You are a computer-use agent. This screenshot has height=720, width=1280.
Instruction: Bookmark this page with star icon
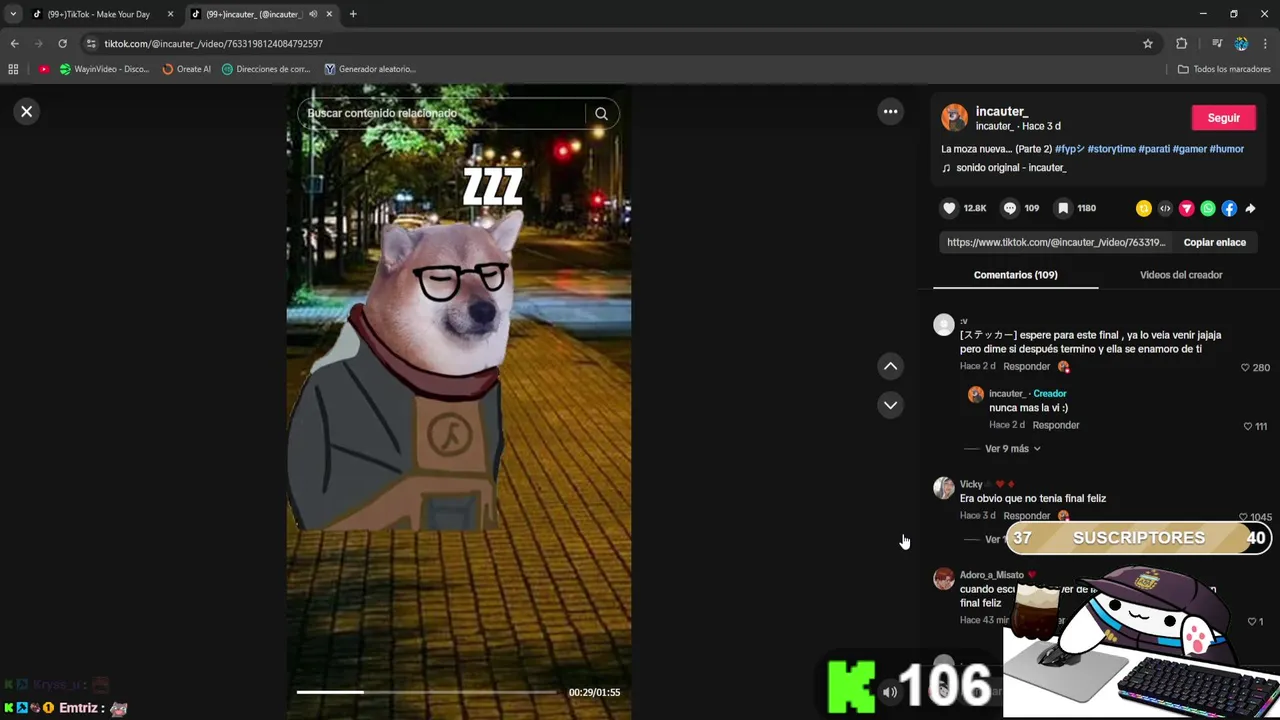tap(1148, 44)
